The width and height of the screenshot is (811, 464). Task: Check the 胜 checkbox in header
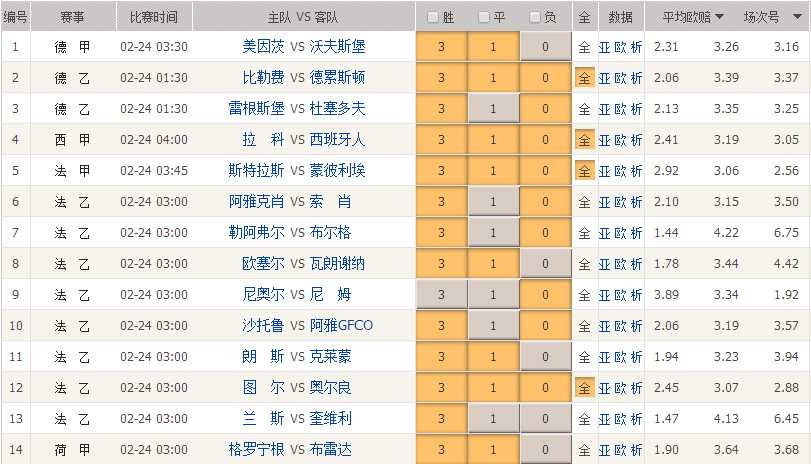coord(433,18)
